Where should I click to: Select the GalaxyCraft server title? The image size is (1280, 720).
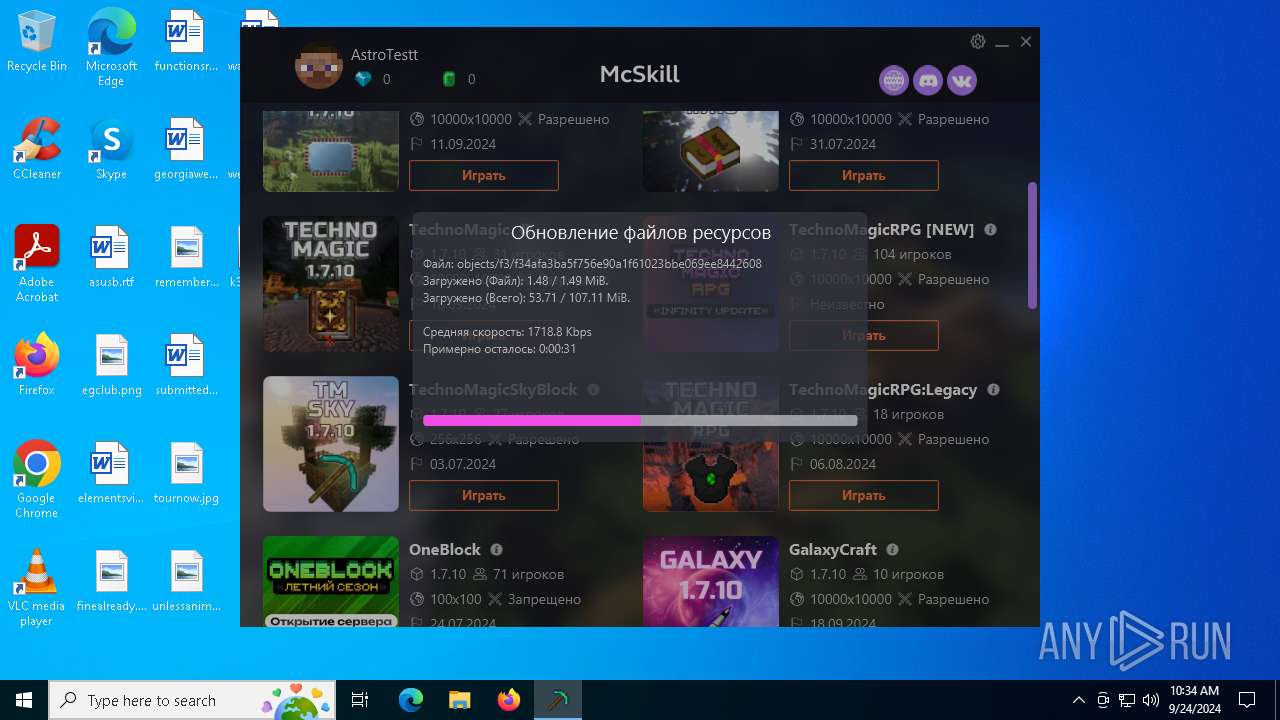(x=833, y=549)
